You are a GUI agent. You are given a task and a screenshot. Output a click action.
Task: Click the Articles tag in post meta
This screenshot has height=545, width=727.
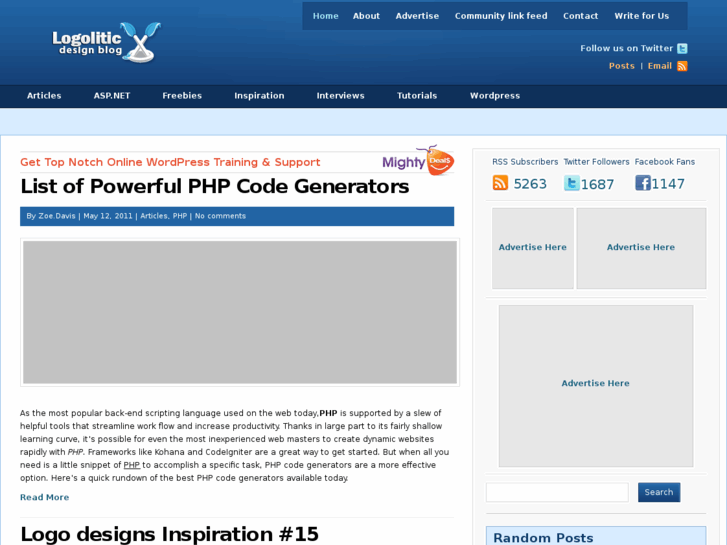(x=154, y=216)
